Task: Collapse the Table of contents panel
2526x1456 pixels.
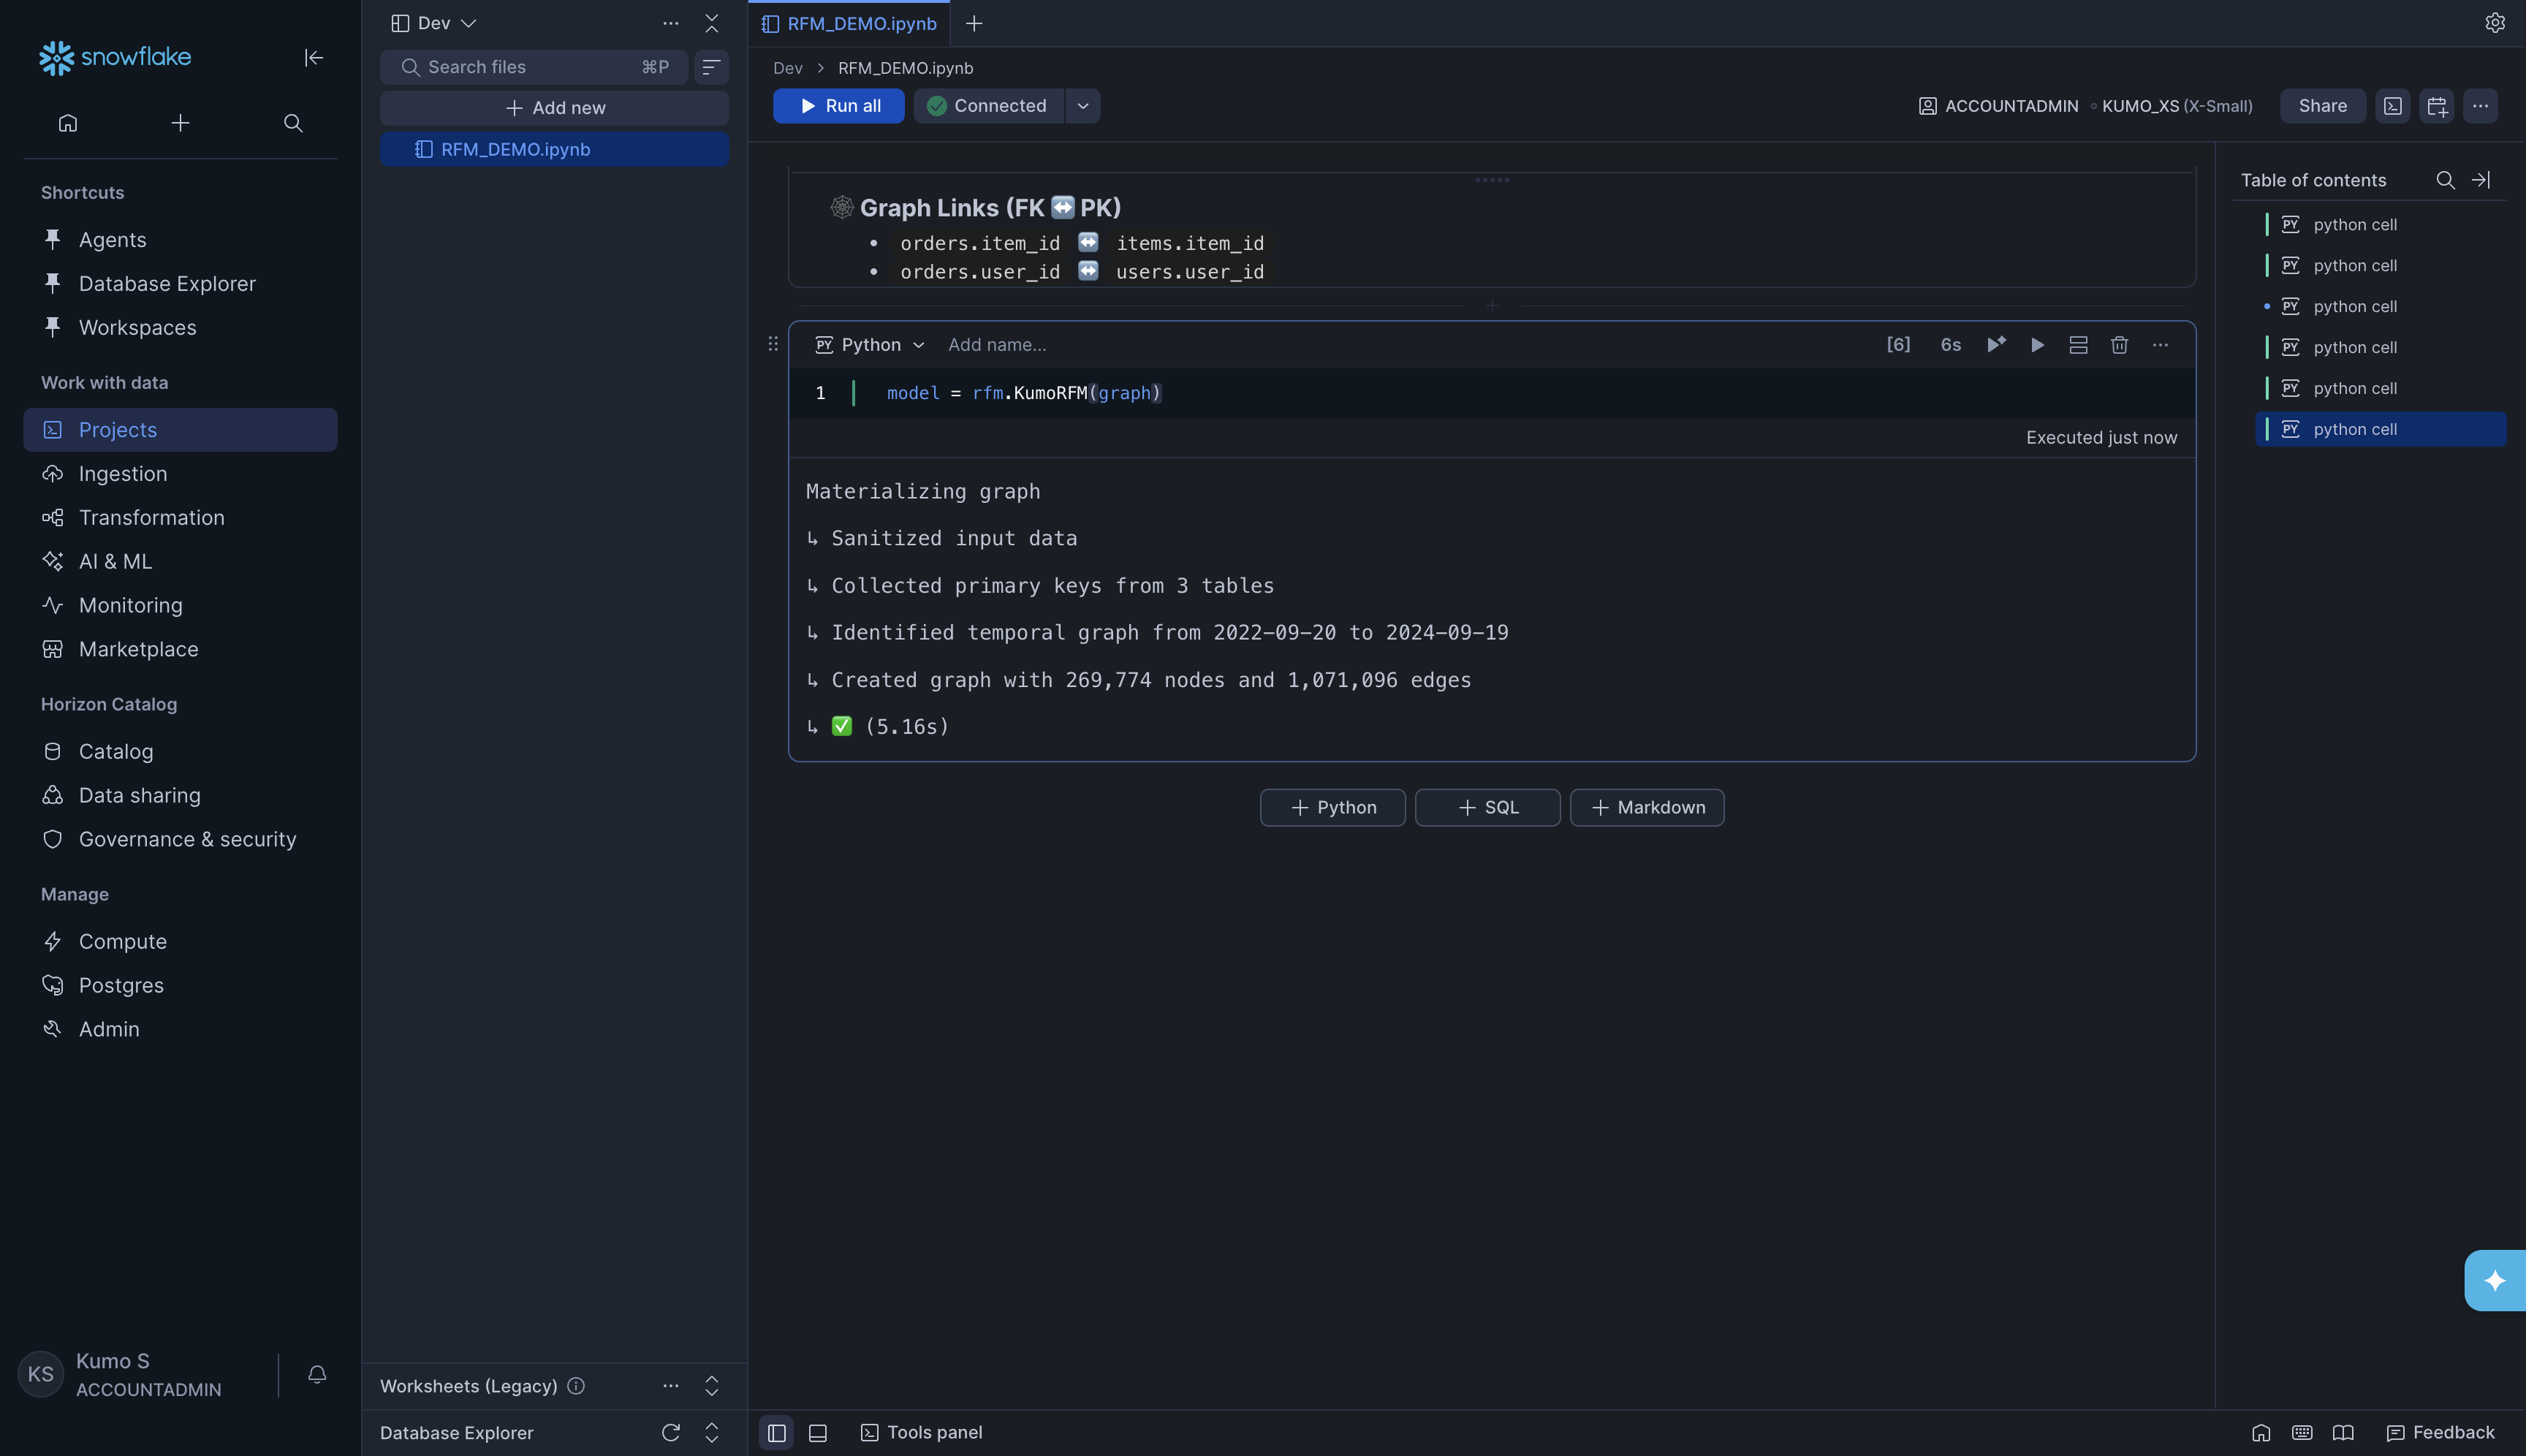Action: (2481, 180)
